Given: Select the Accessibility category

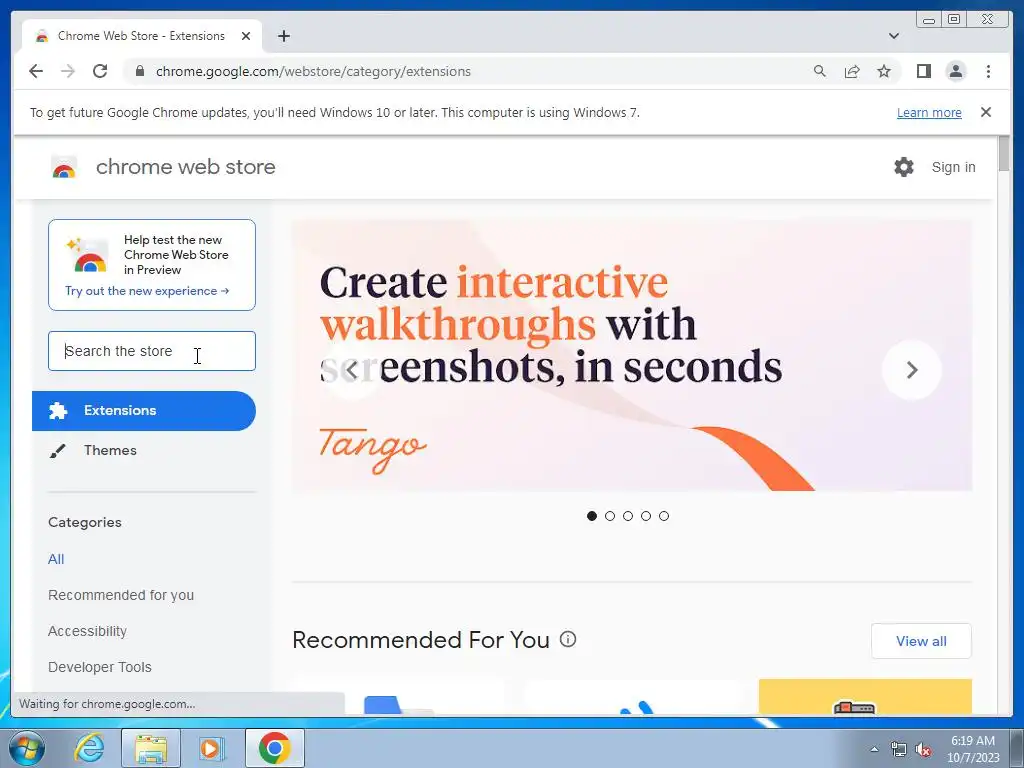Looking at the screenshot, I should 88,632.
